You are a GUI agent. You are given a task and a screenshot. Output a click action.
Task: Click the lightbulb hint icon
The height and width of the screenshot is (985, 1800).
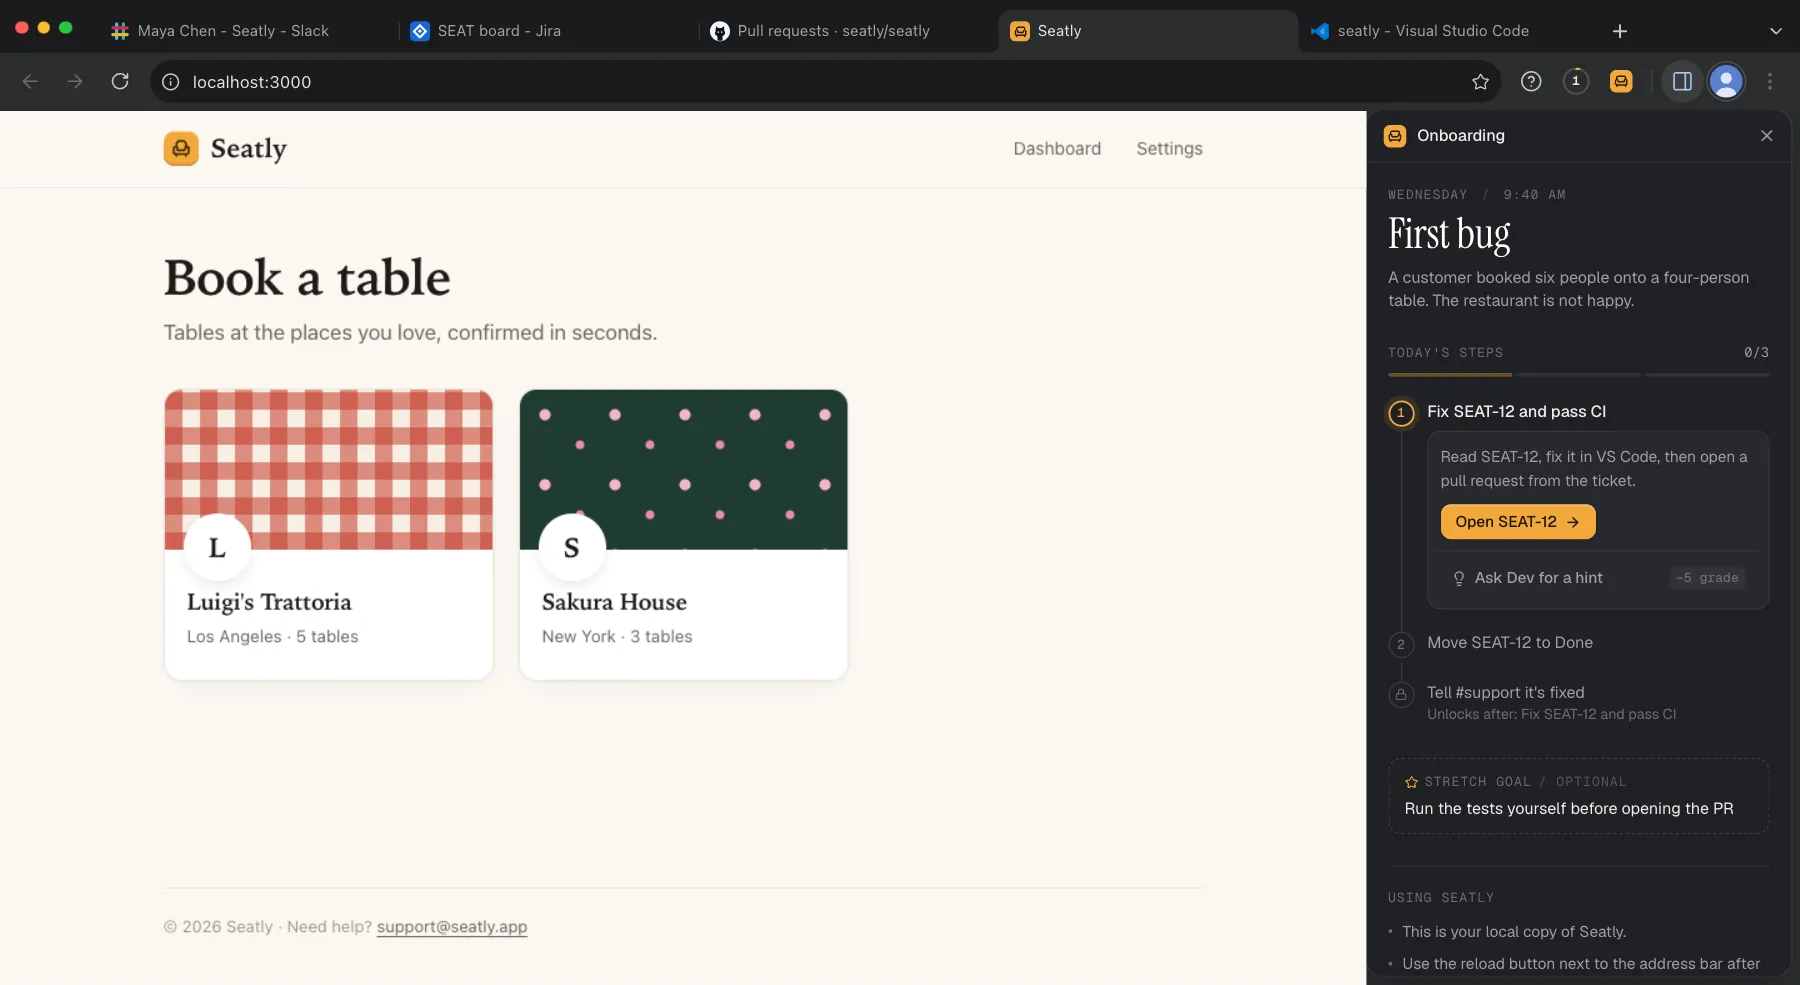[1459, 578]
